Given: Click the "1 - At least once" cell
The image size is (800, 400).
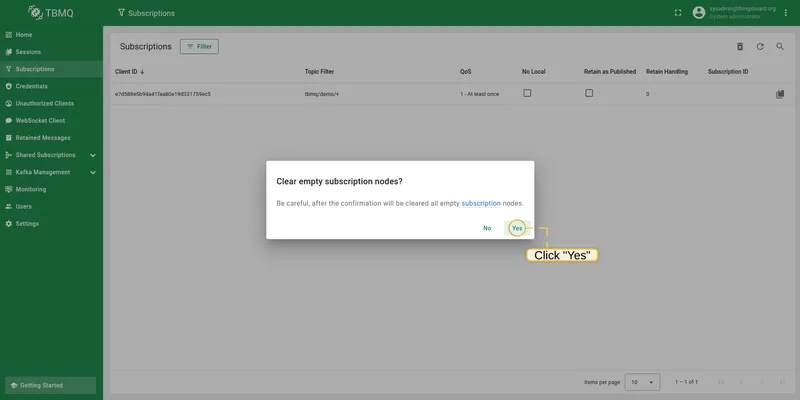Looking at the screenshot, I should pyautogui.click(x=480, y=94).
